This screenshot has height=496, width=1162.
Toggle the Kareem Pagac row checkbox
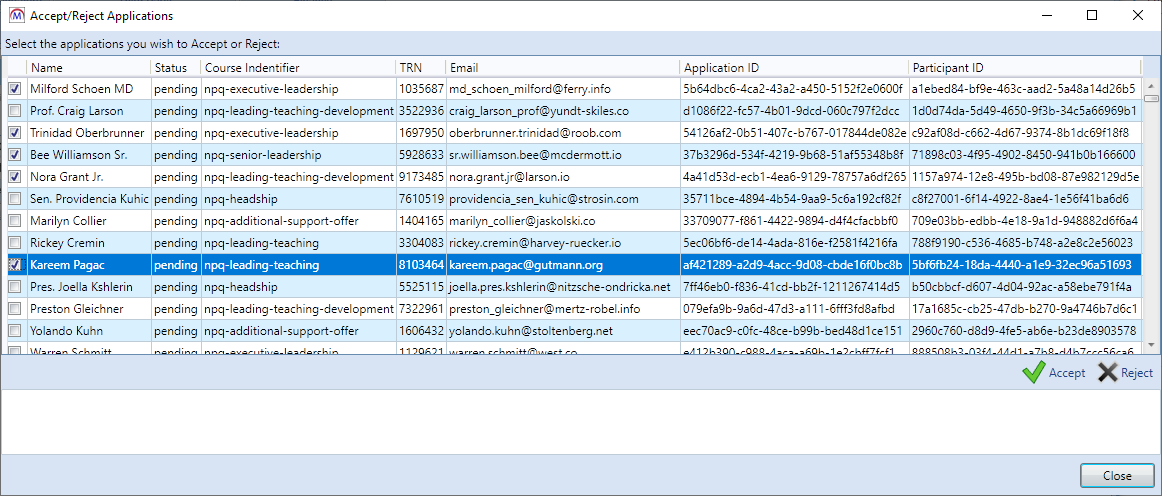(x=14, y=265)
